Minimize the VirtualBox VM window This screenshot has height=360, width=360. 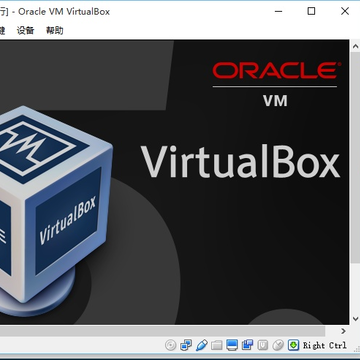click(278, 11)
